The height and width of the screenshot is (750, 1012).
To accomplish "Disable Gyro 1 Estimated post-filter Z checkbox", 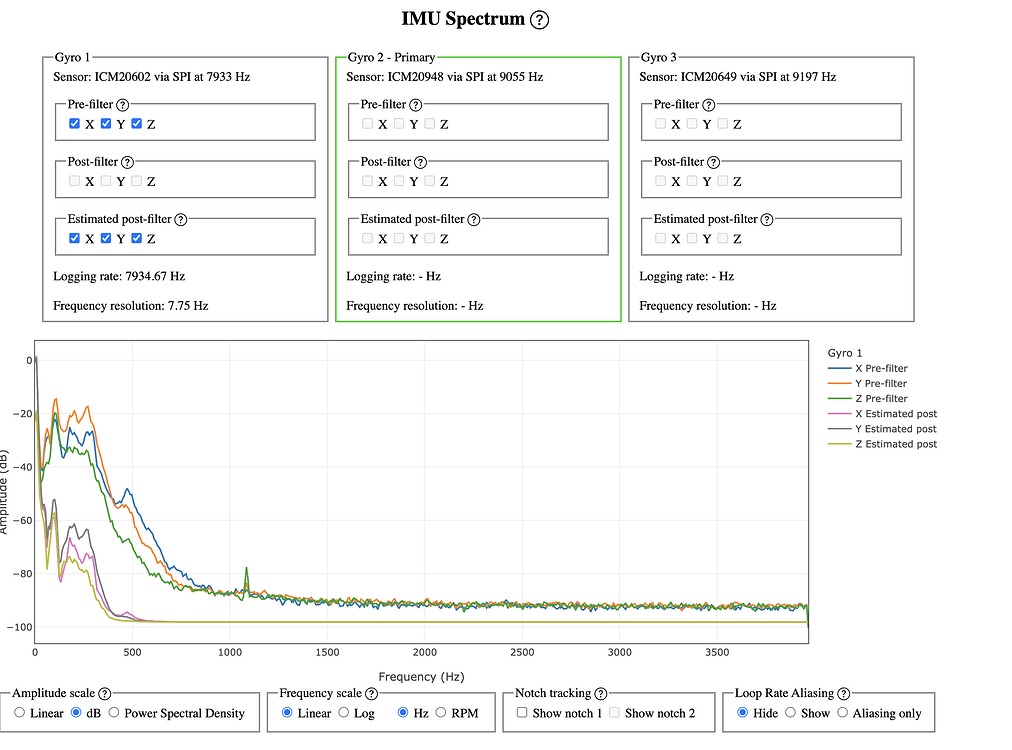I will coord(136,239).
